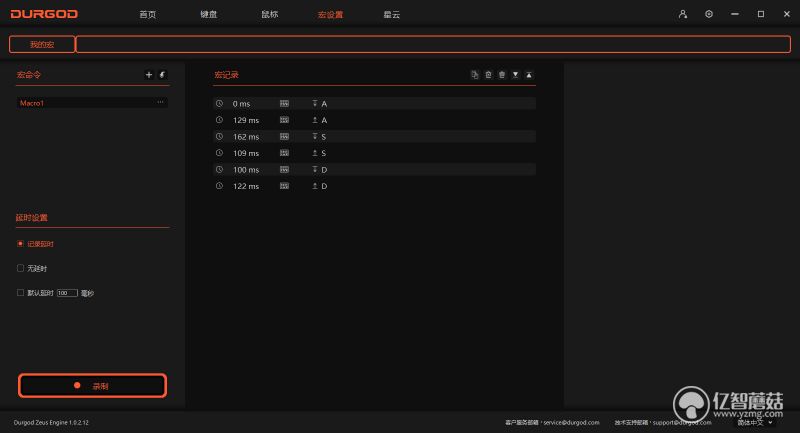Click the keyboard icon on the 100 ms row
Image resolution: width=800 pixels, height=433 pixels.
[284, 169]
